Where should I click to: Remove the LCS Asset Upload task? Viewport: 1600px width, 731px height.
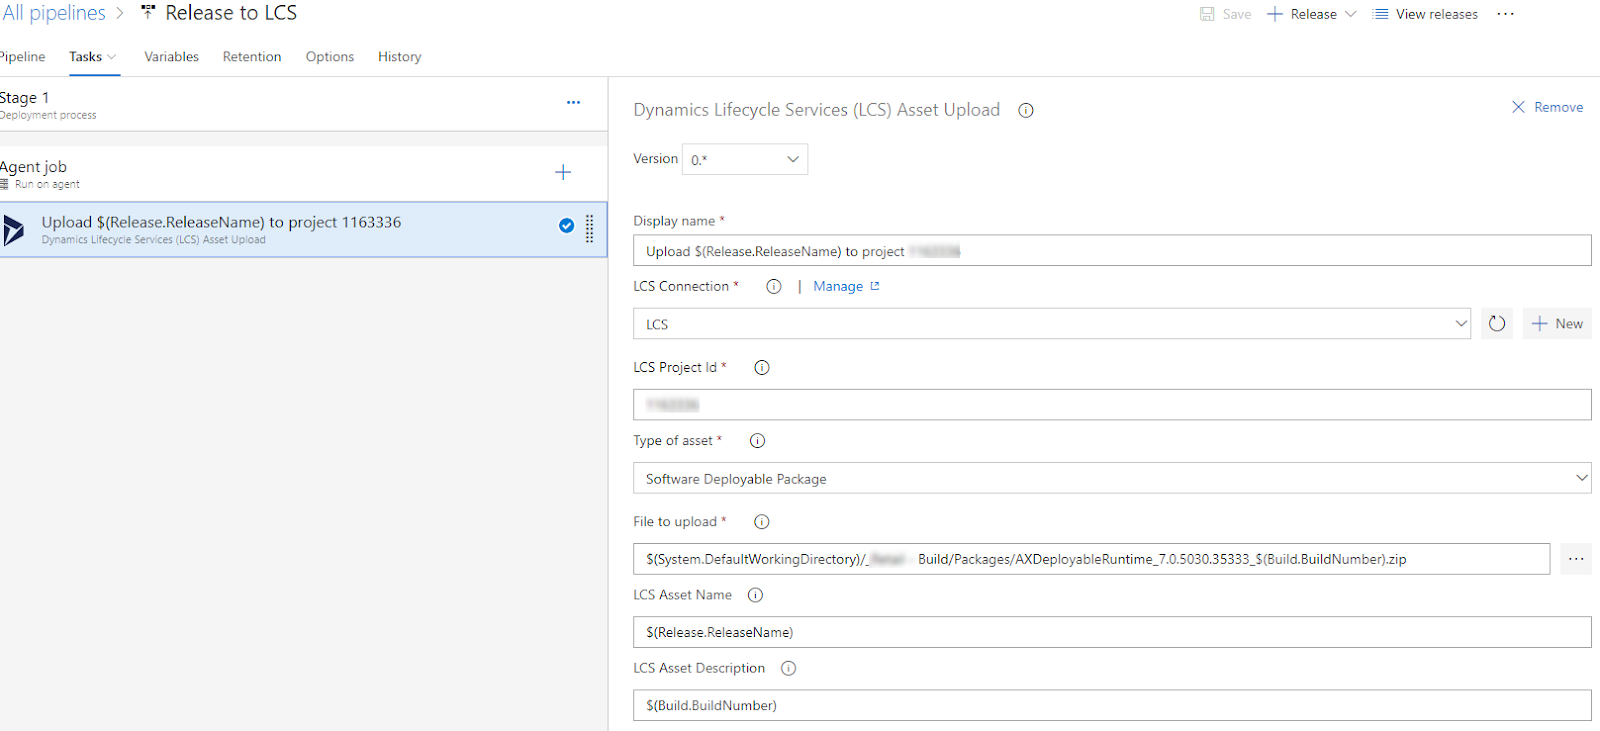[1547, 107]
